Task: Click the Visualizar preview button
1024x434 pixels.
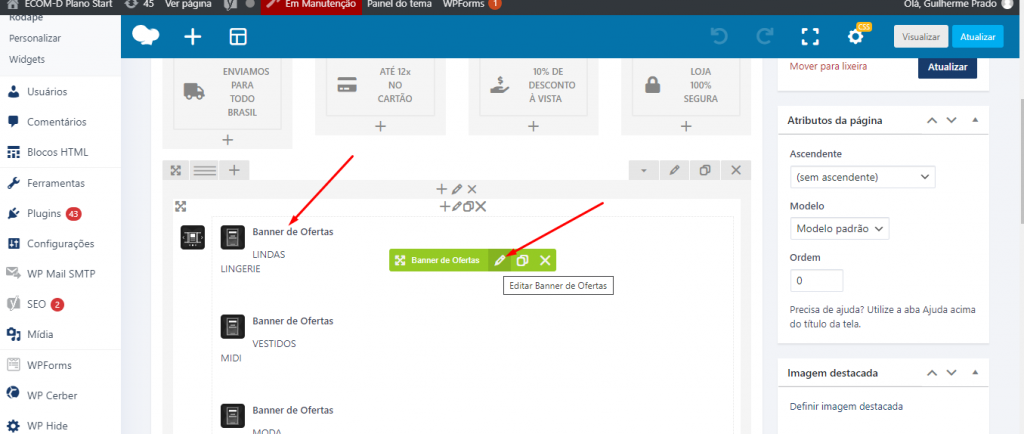Action: 921,37
